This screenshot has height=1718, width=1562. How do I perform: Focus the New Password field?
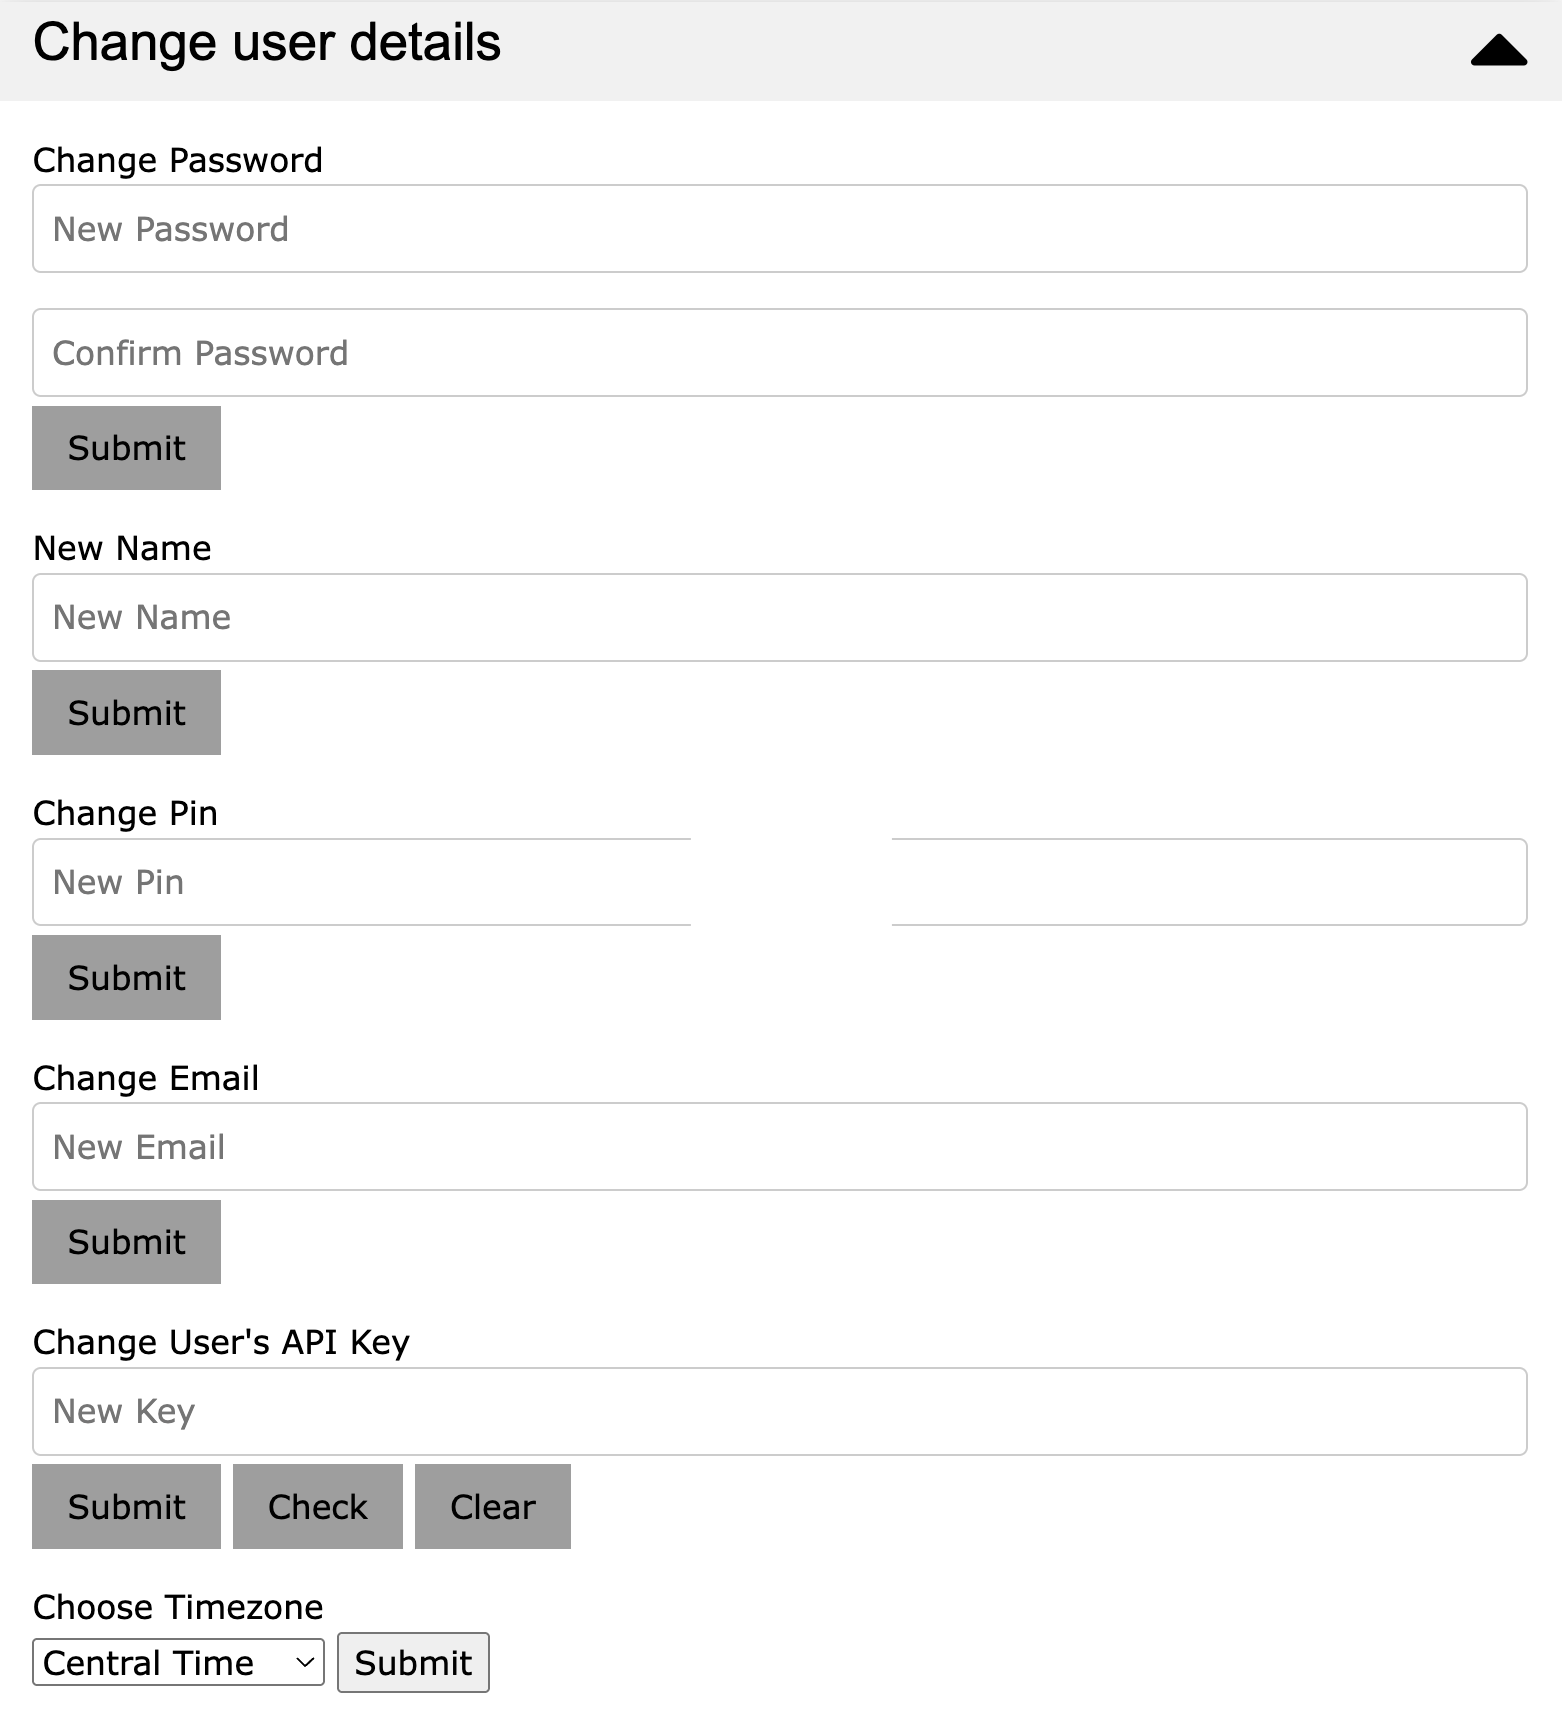(780, 228)
